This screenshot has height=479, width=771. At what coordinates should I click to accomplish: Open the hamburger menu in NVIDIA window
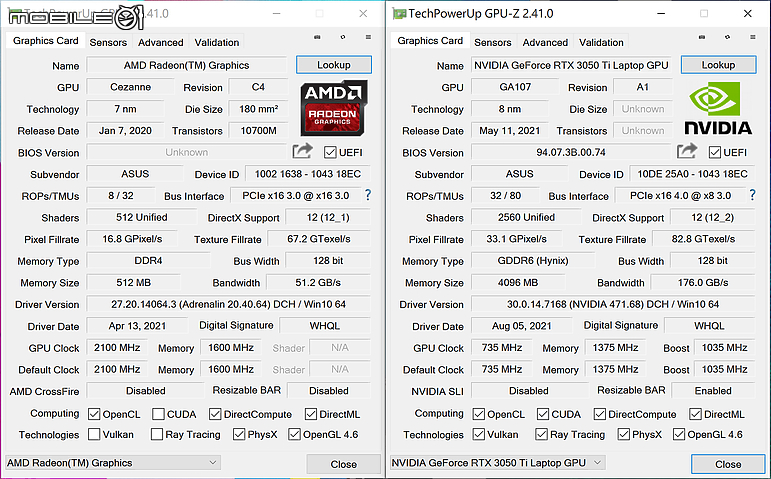click(753, 37)
